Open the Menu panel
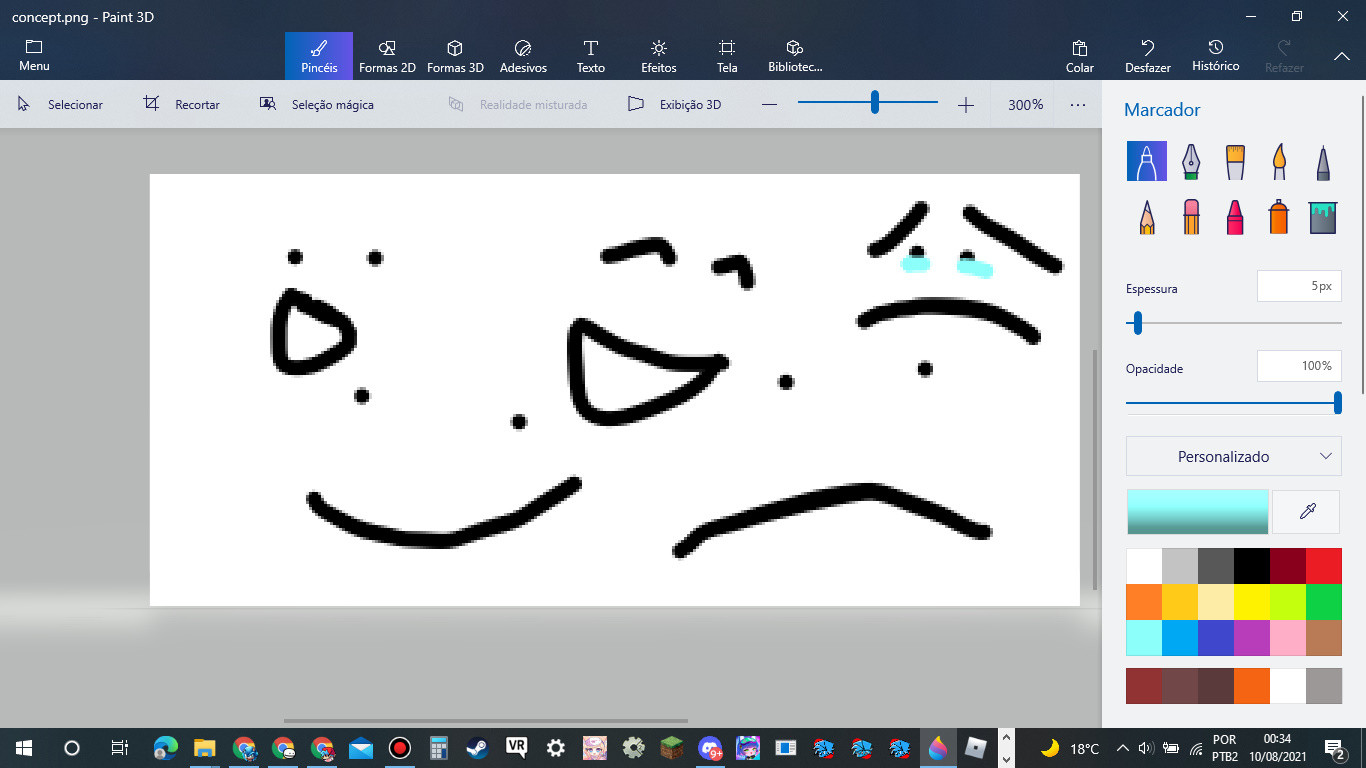This screenshot has width=1366, height=768. coord(33,55)
